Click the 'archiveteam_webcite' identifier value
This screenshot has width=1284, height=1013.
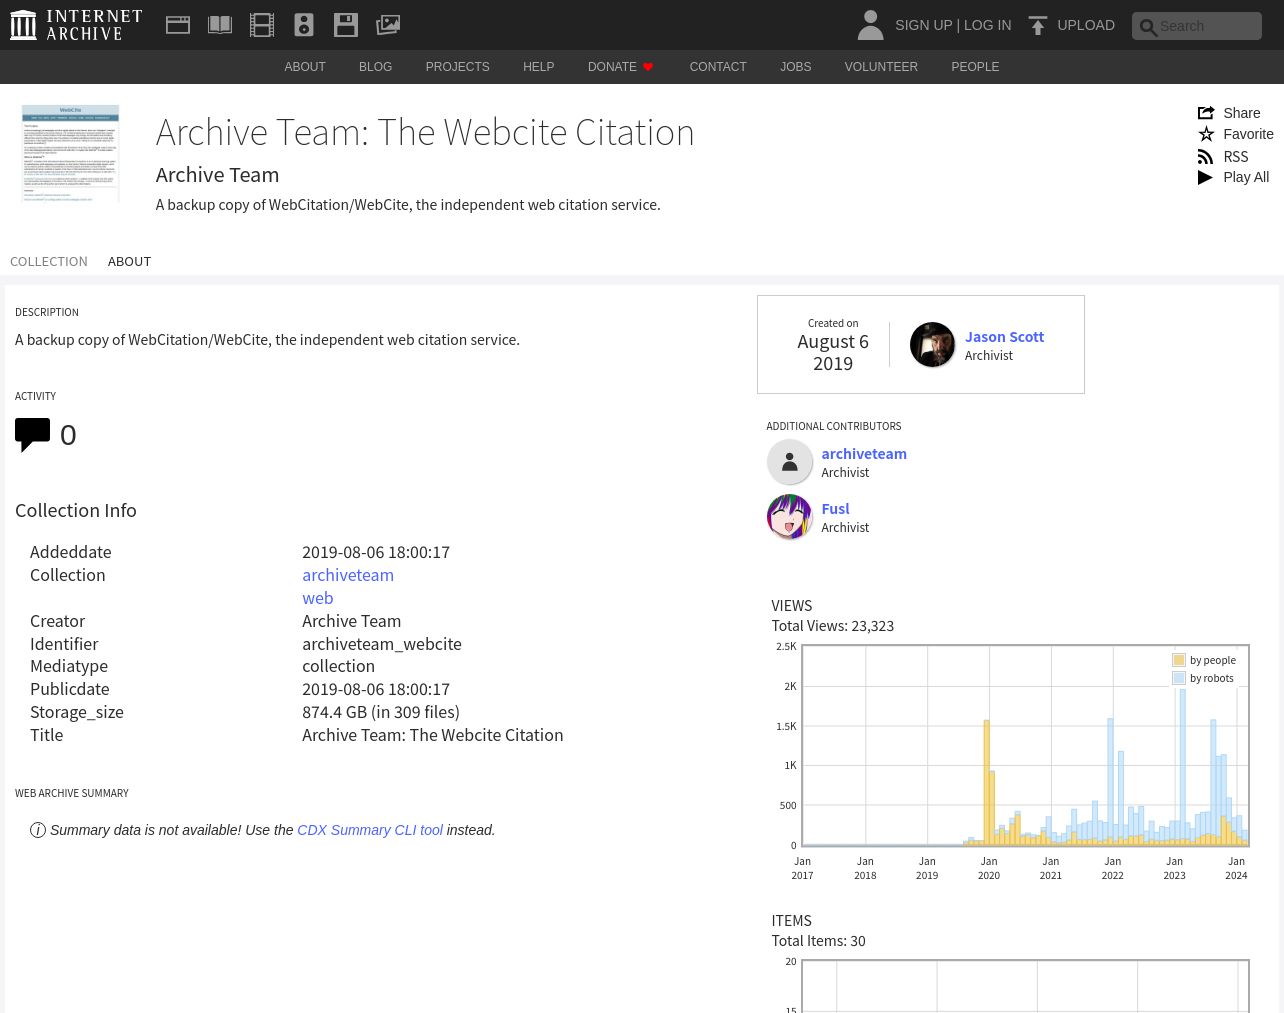[382, 644]
